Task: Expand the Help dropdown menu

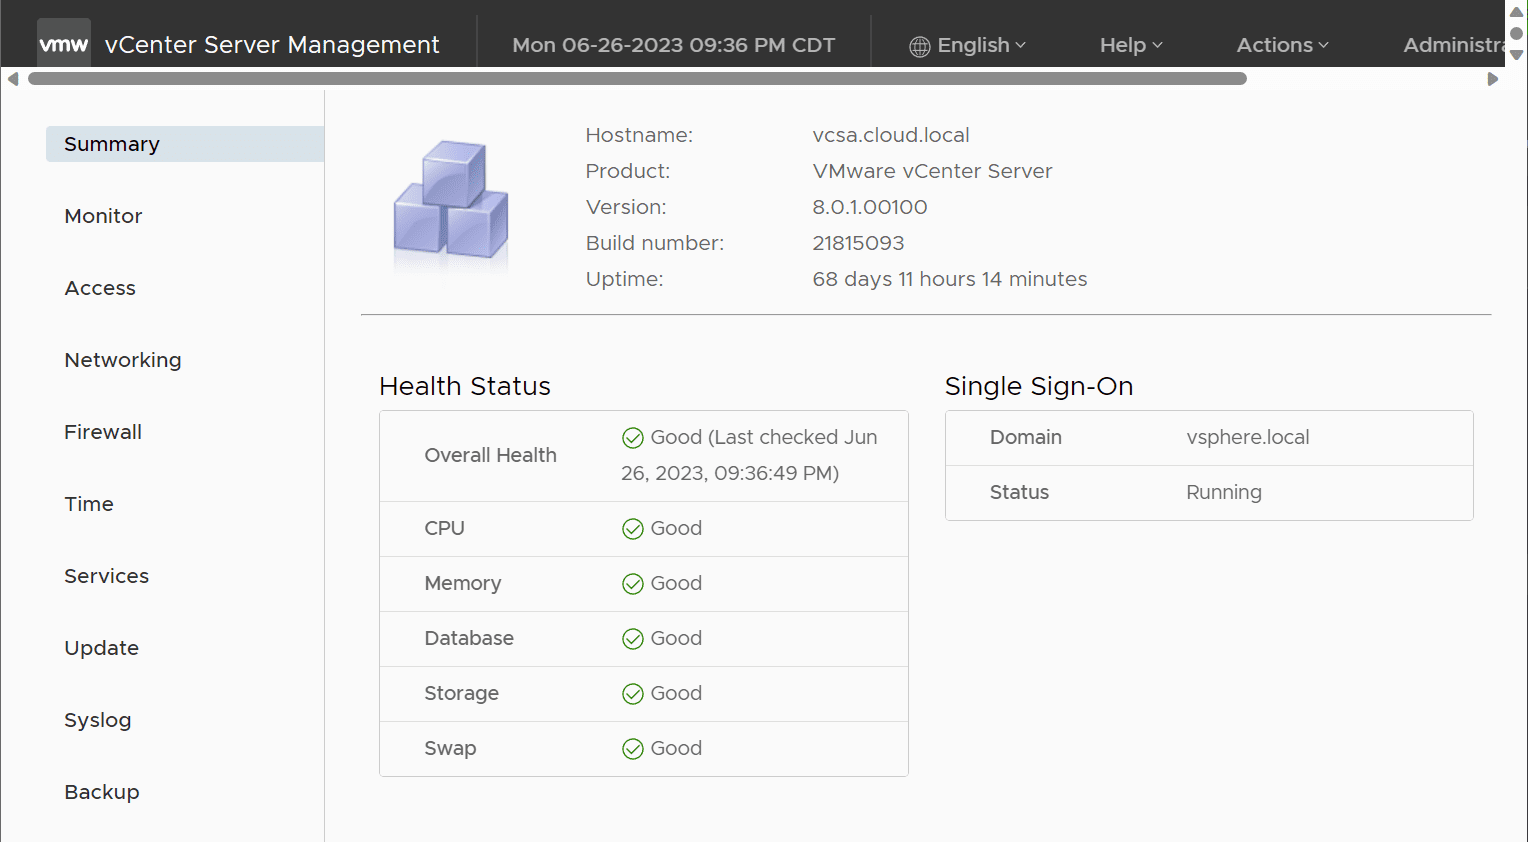Action: (x=1131, y=45)
